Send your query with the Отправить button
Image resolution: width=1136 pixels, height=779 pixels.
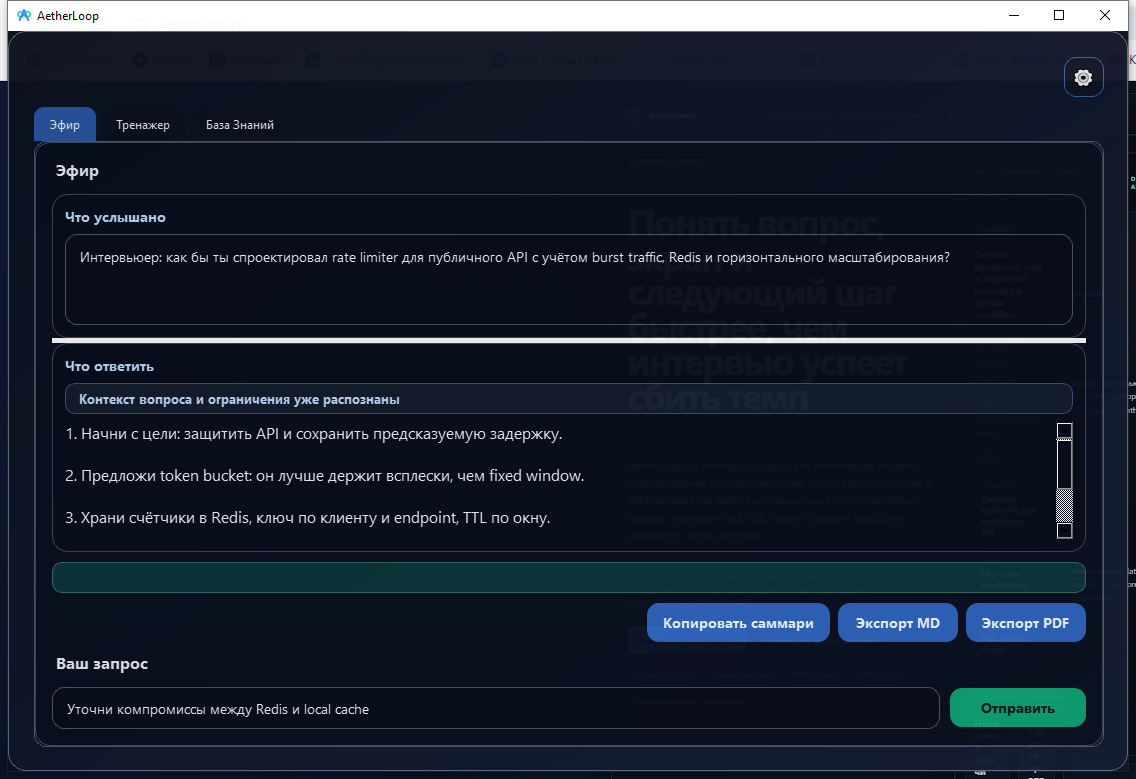pos(1017,707)
